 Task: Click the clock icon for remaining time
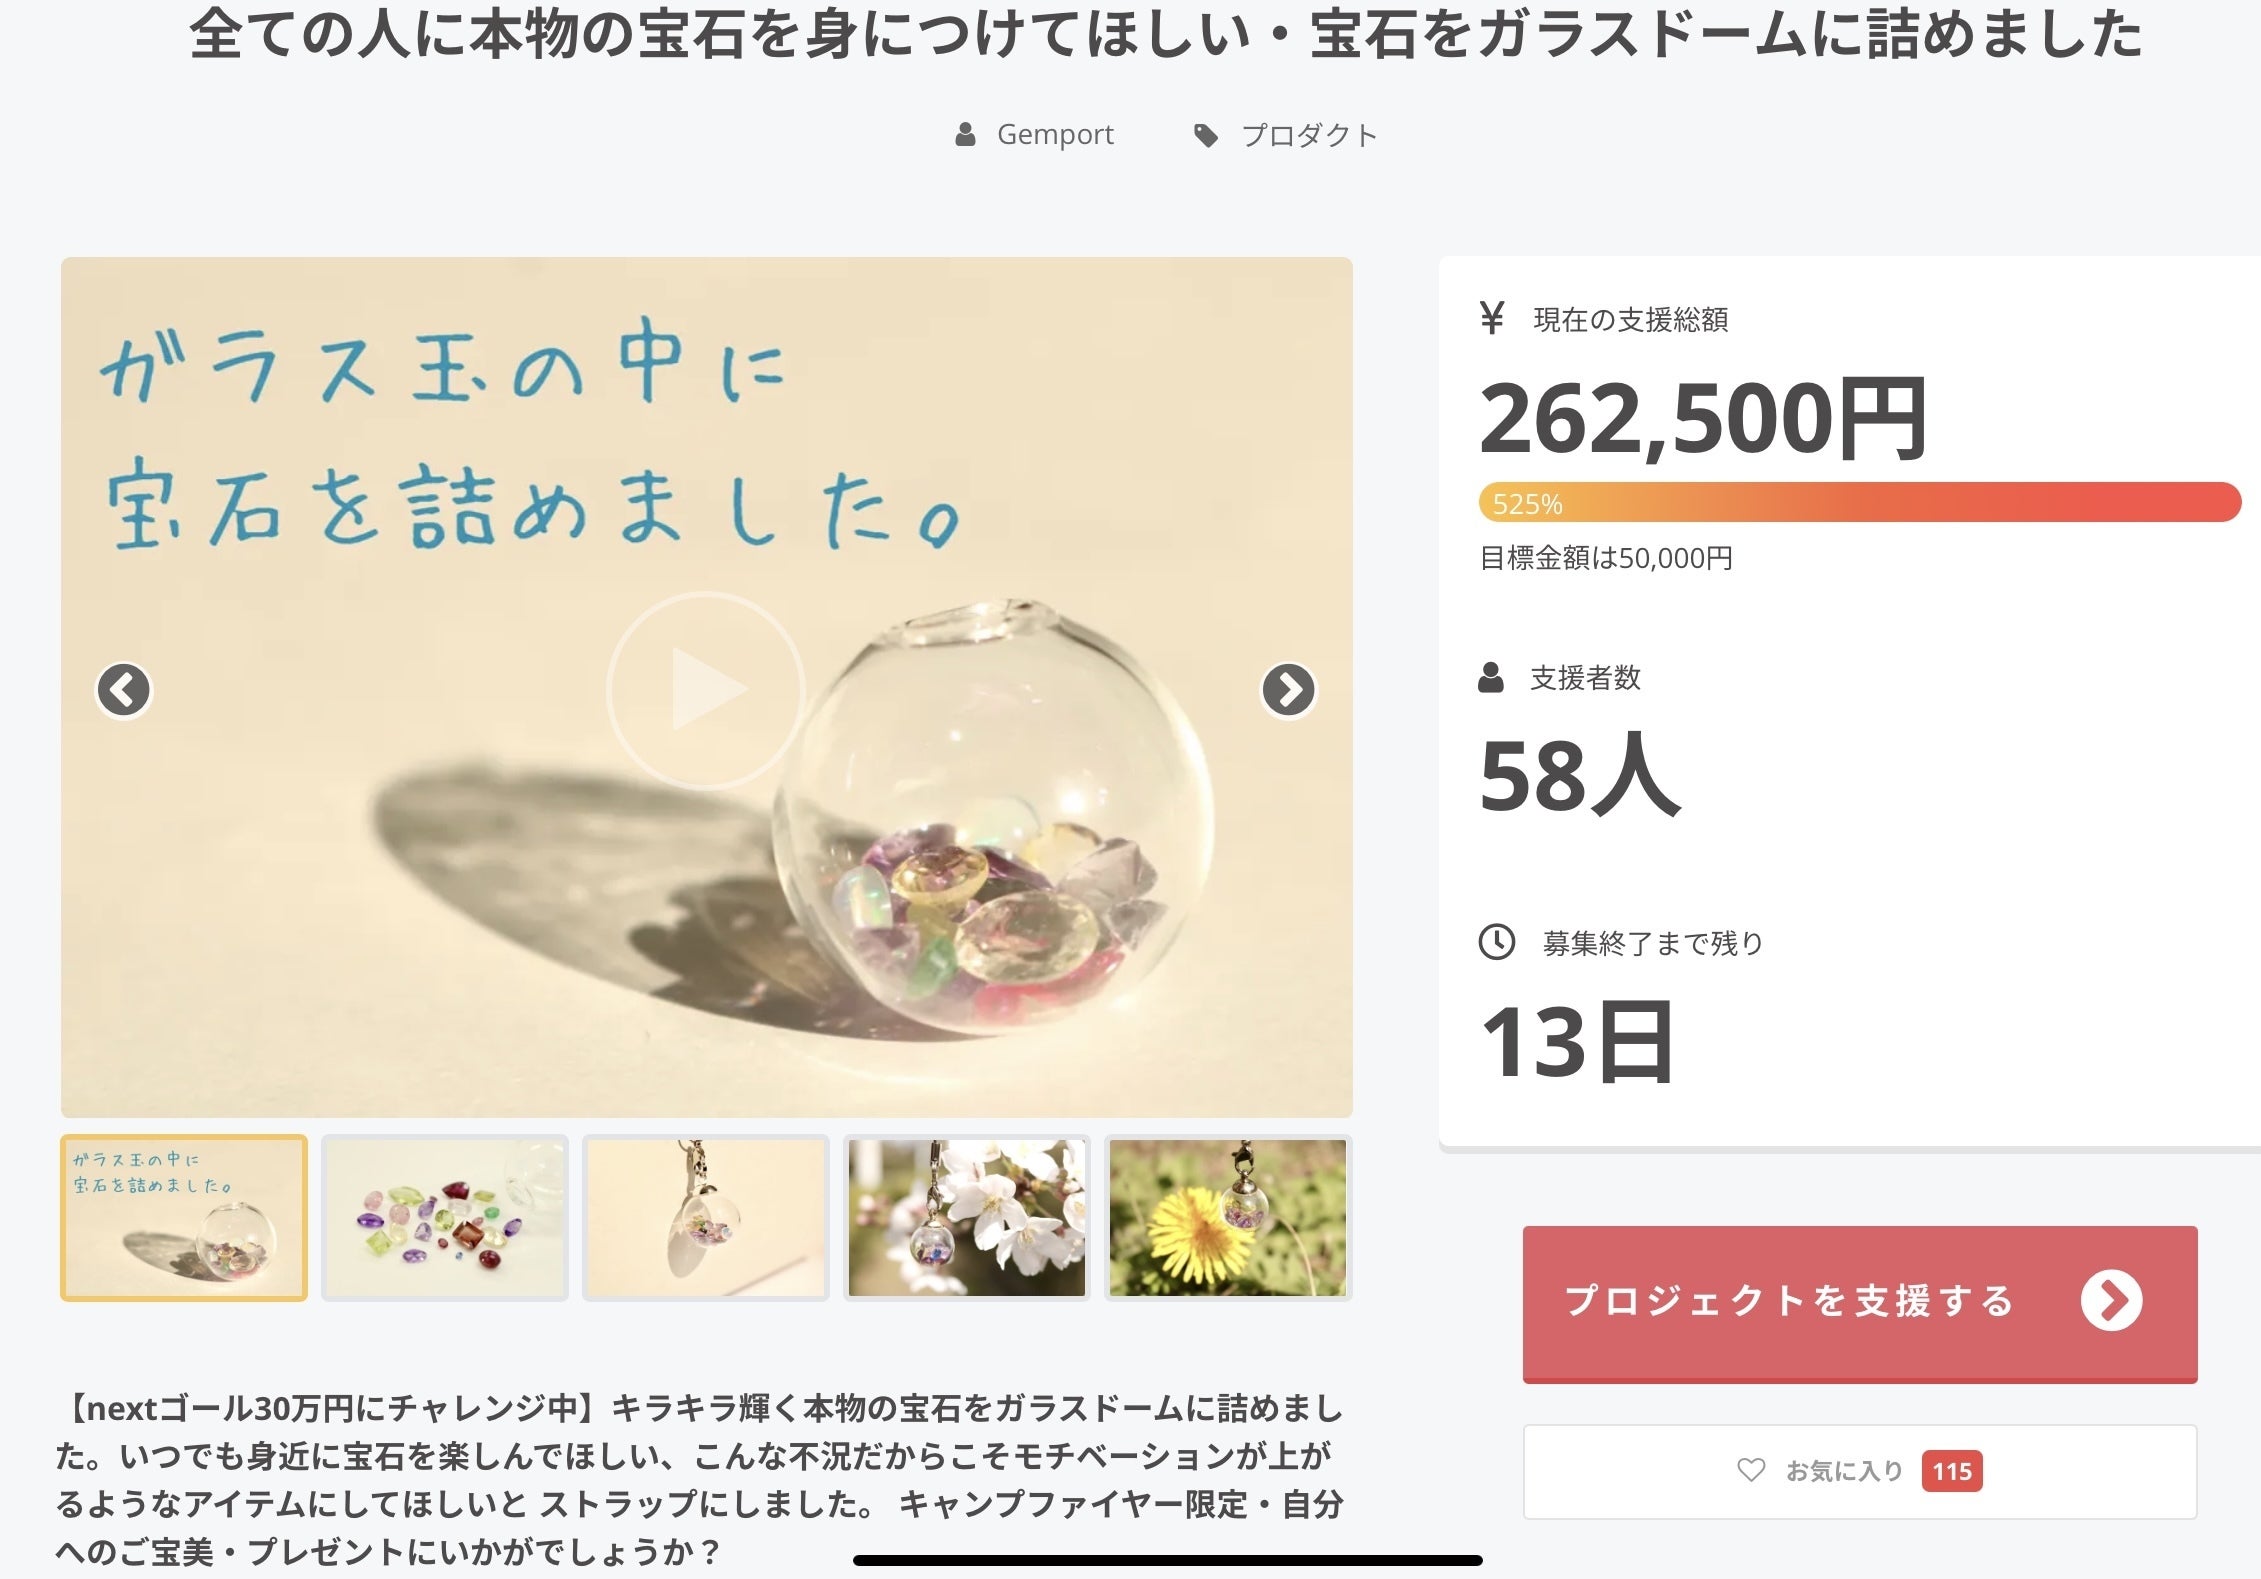tap(1496, 942)
